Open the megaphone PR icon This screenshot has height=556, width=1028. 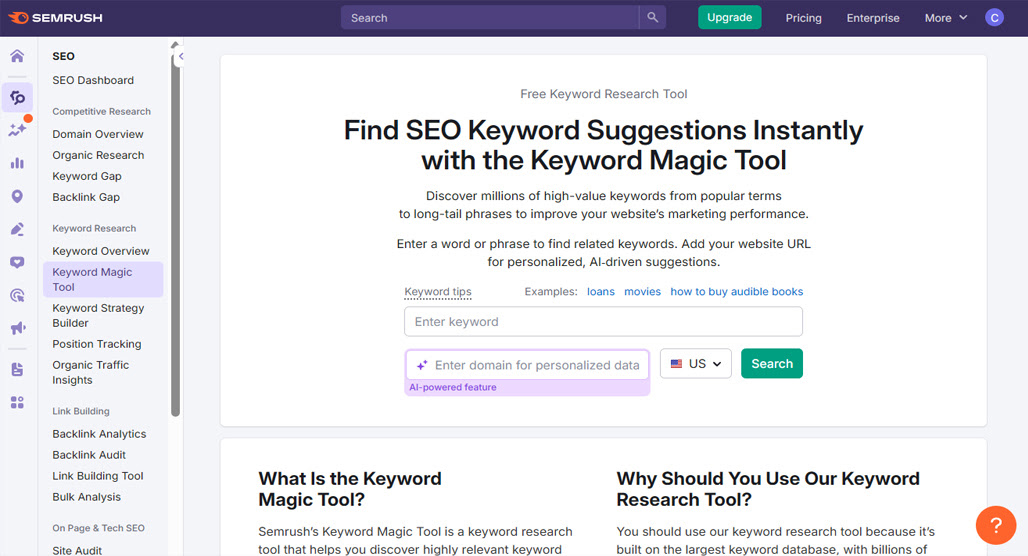coord(18,328)
